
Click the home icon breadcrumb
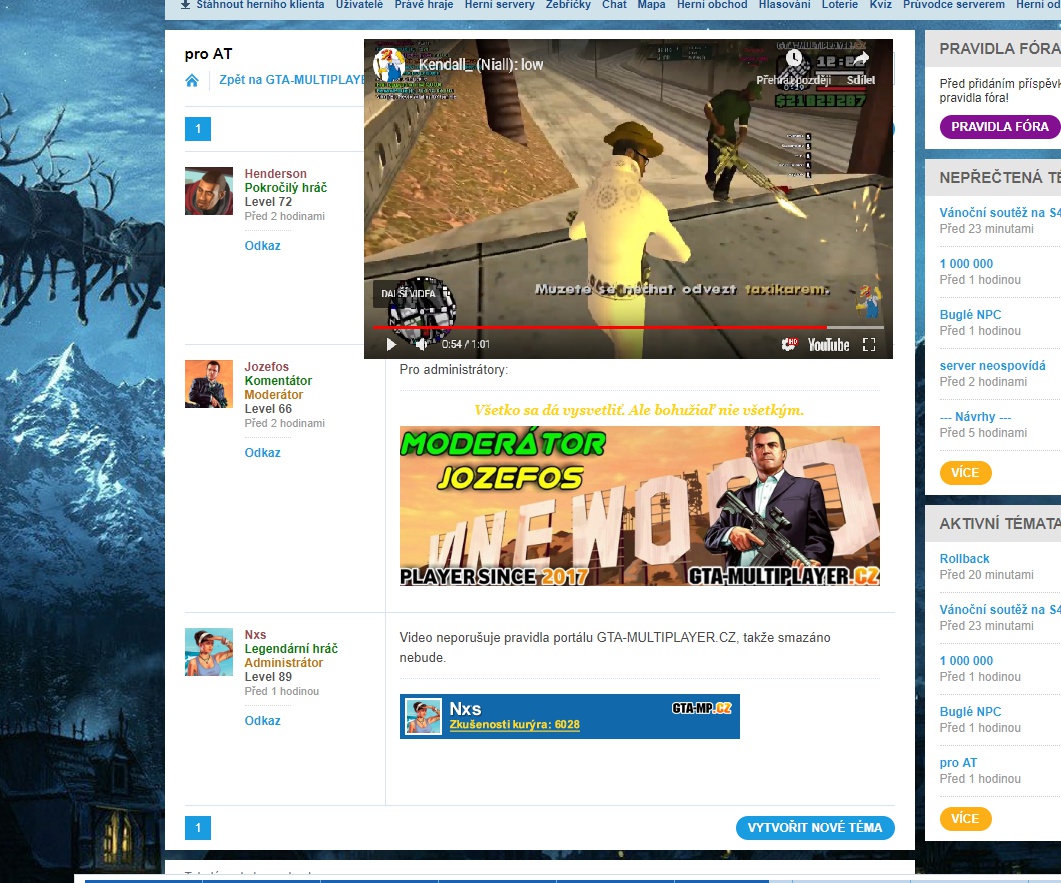click(x=192, y=81)
